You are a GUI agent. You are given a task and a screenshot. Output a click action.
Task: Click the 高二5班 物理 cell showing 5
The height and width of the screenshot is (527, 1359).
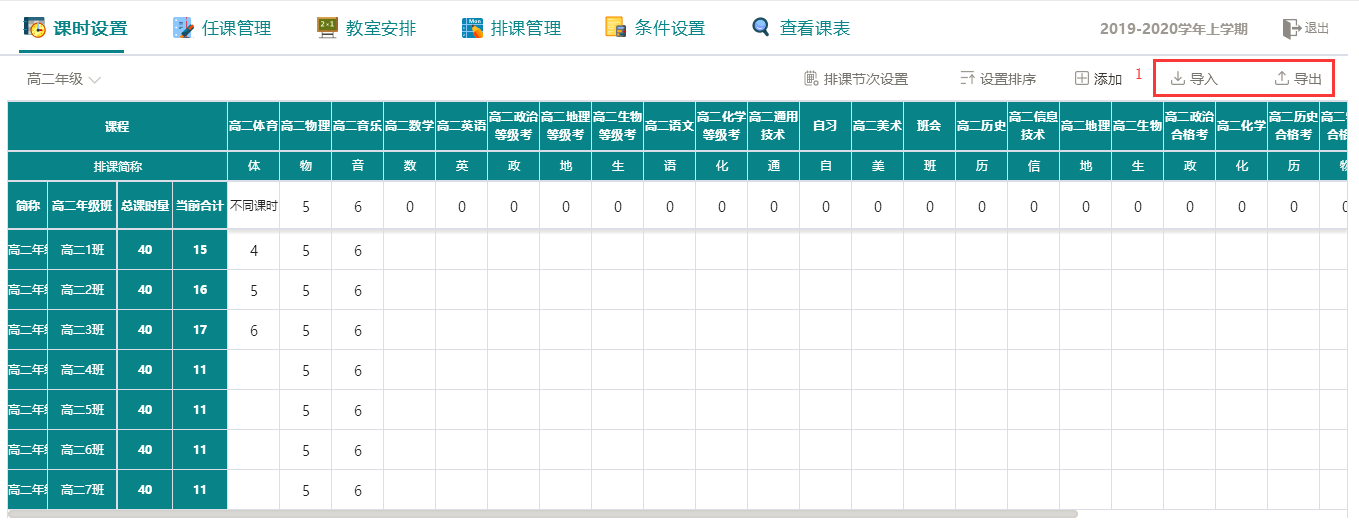tap(306, 410)
